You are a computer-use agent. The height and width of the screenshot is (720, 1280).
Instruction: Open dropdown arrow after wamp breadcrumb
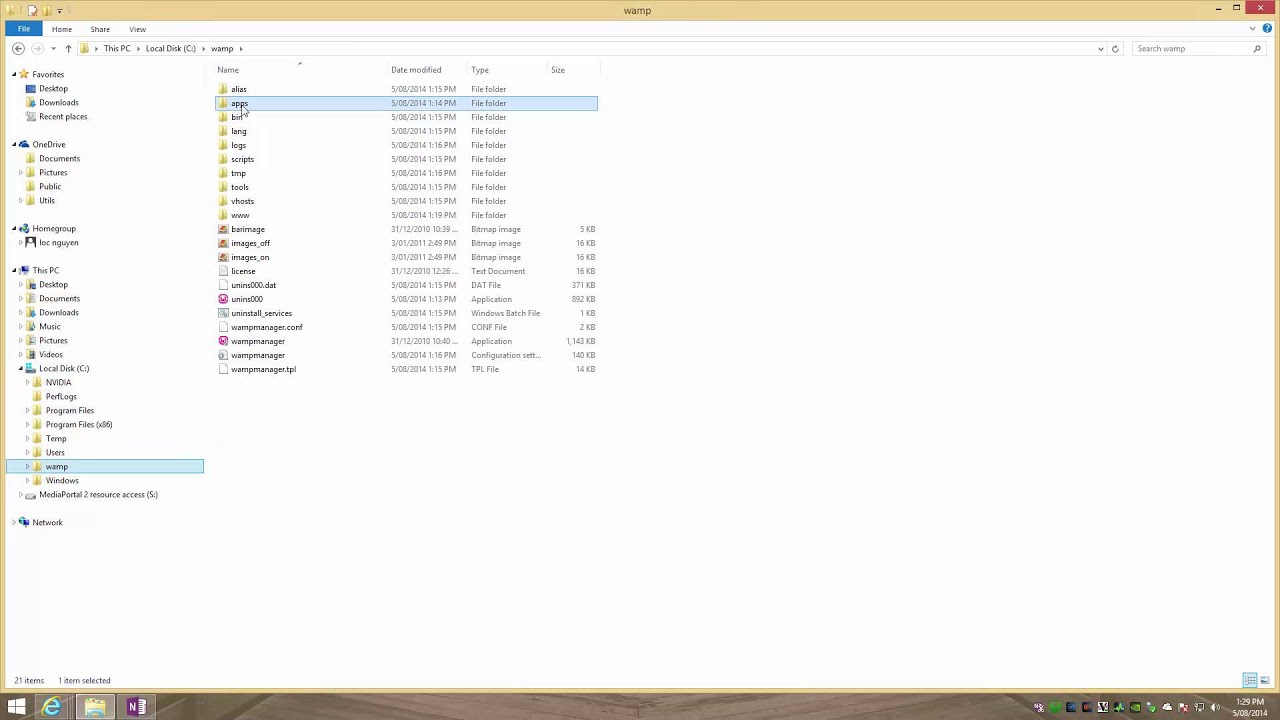[x=241, y=48]
